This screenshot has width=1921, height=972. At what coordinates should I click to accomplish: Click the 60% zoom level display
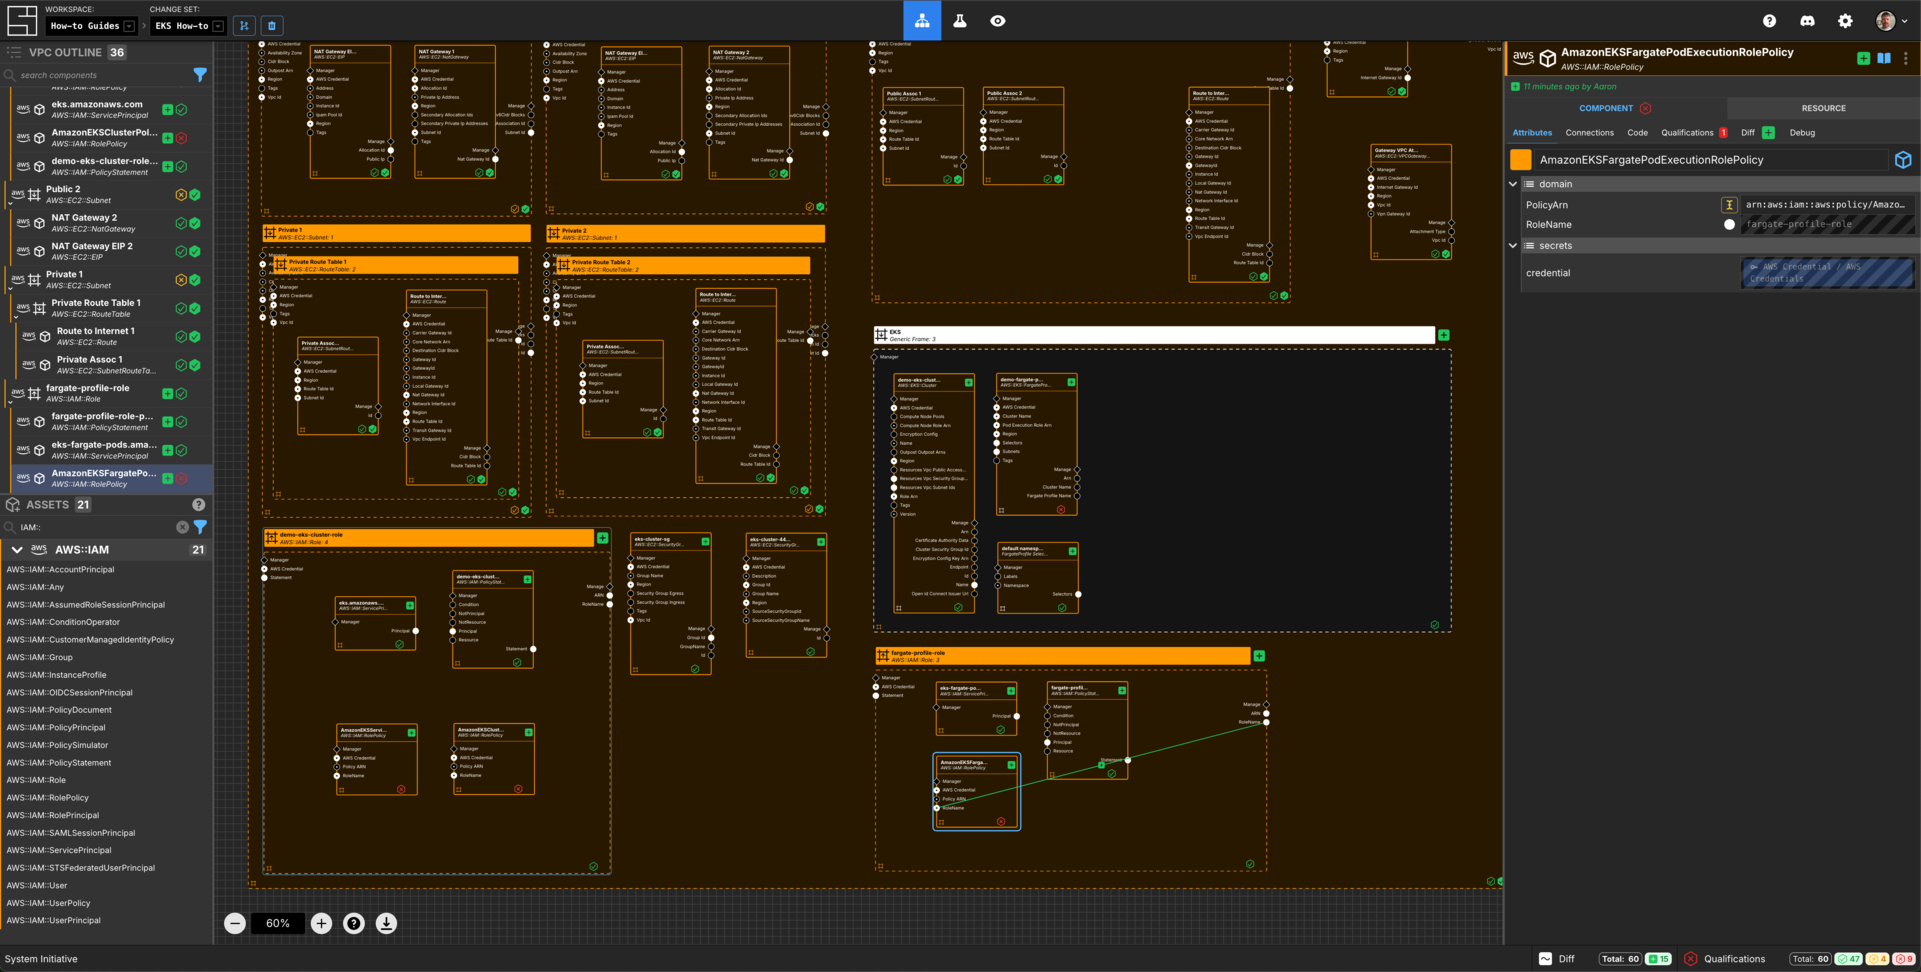(x=278, y=923)
